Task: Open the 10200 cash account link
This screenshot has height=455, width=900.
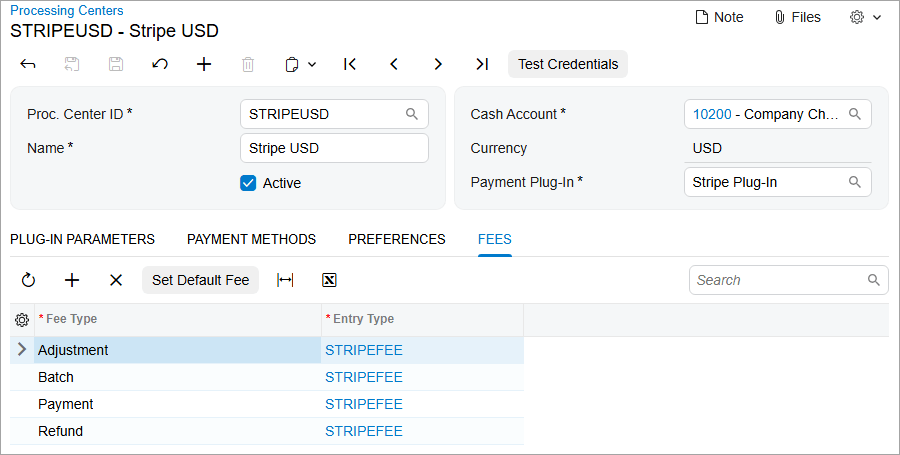Action: tap(712, 114)
